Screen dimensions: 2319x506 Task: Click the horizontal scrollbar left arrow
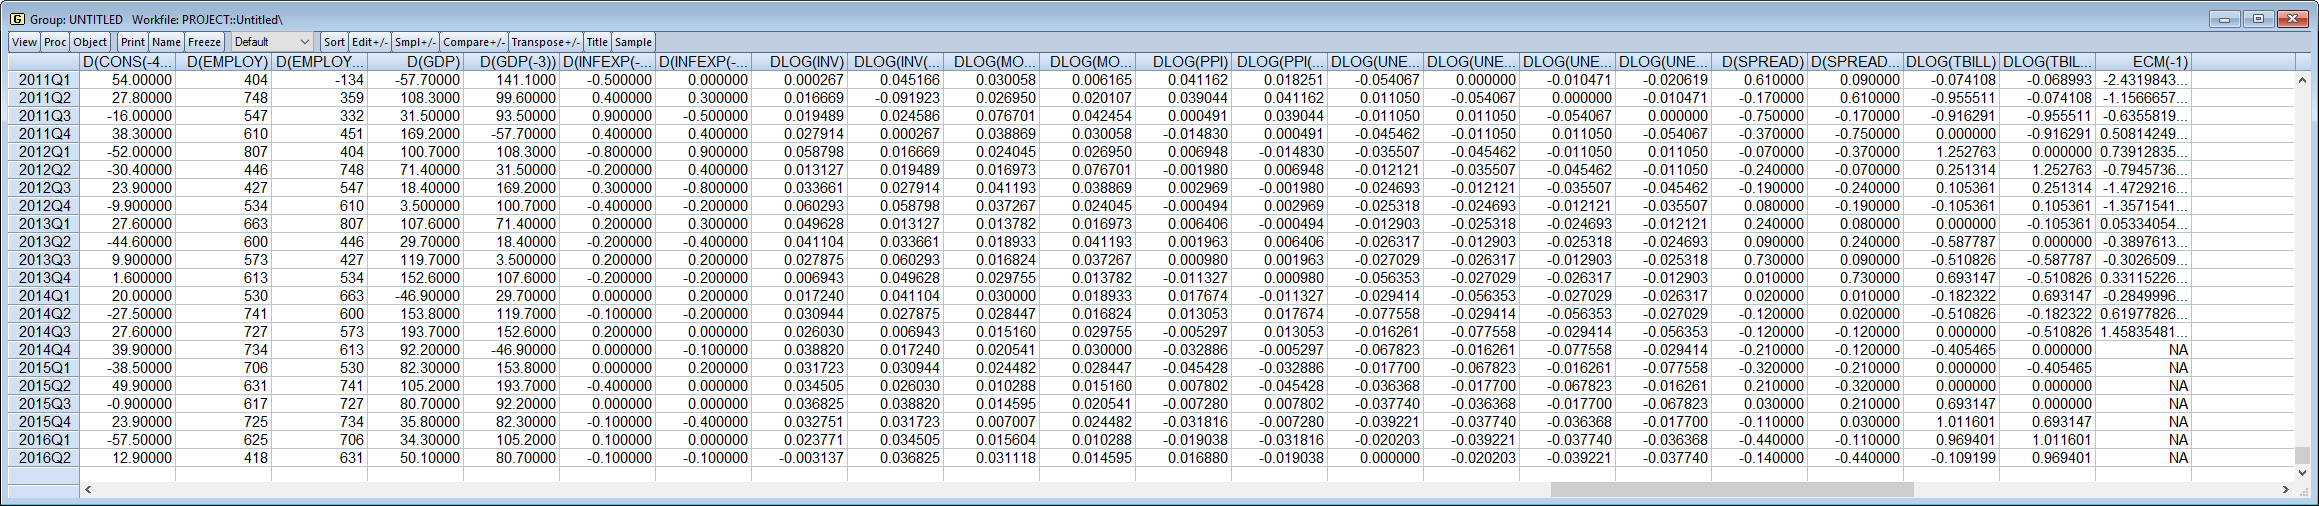[88, 490]
